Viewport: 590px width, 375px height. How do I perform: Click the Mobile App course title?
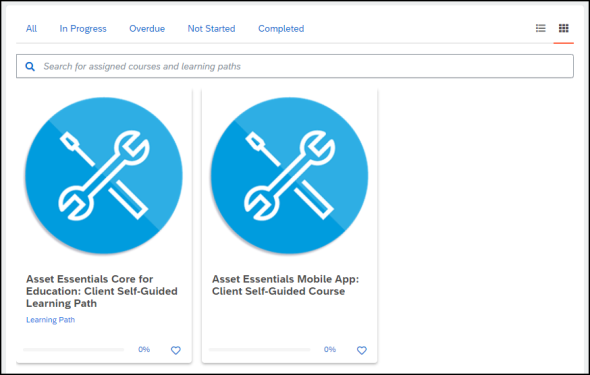(x=285, y=285)
